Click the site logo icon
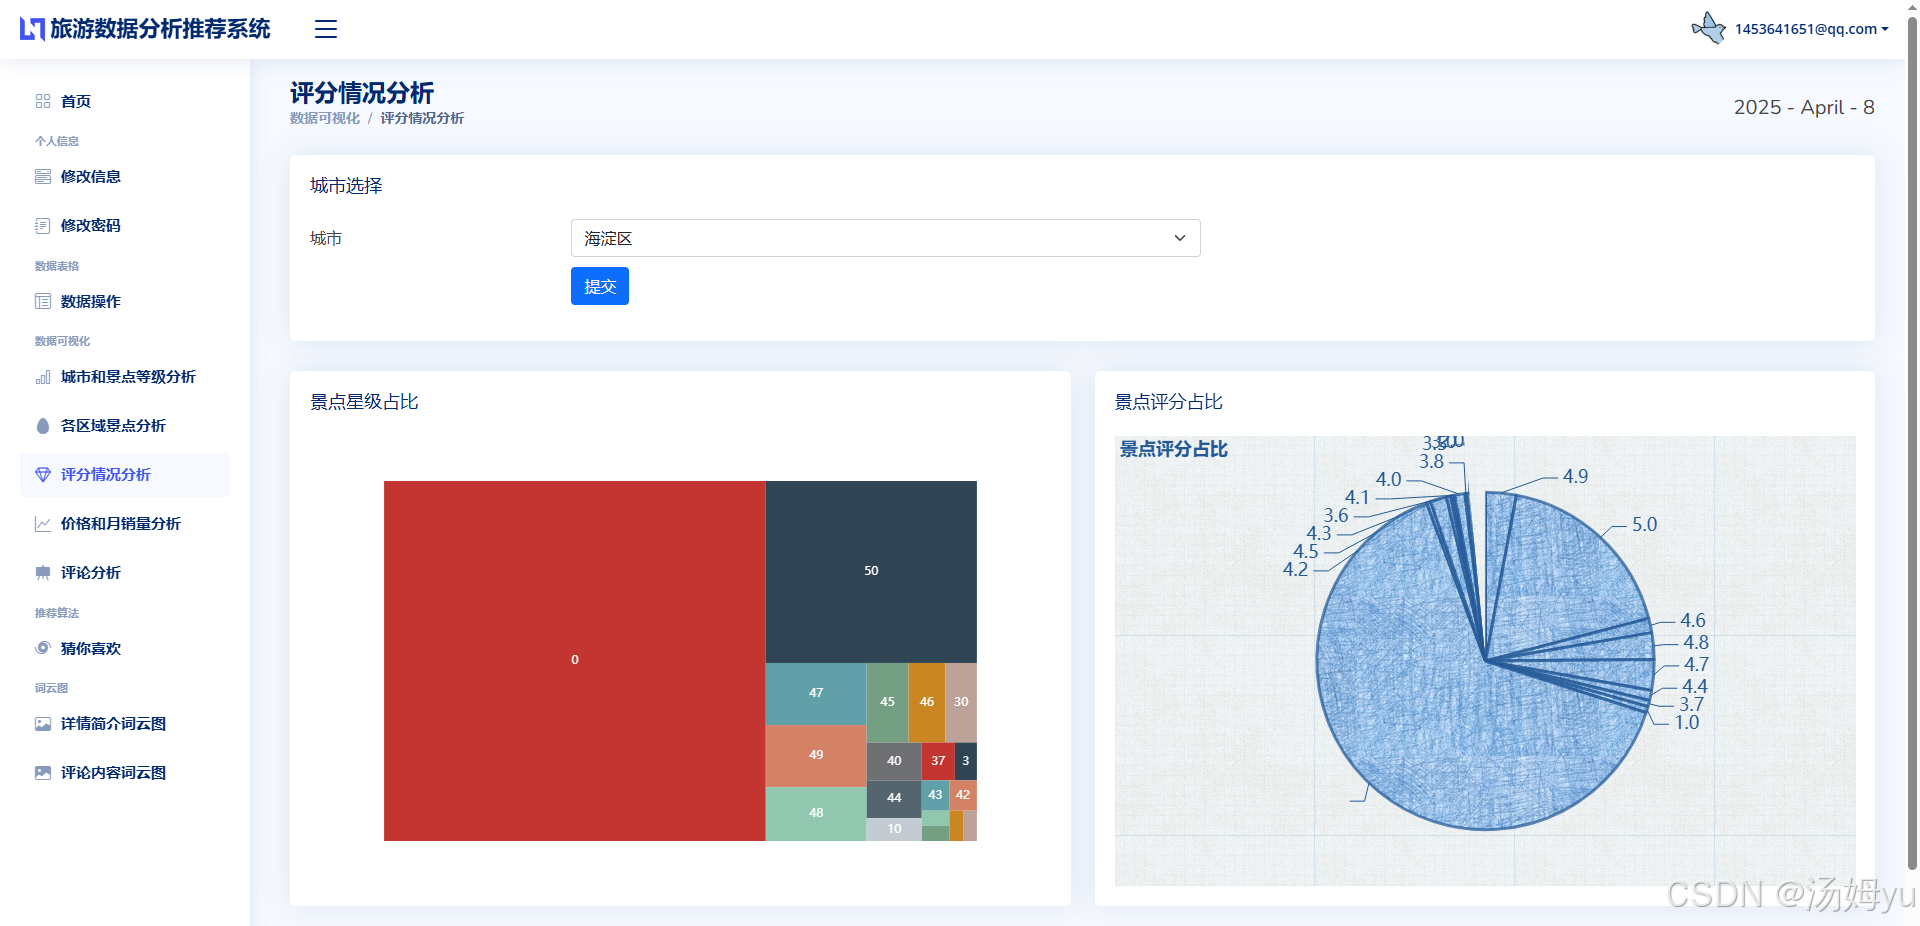The image size is (1920, 926). pyautogui.click(x=32, y=29)
